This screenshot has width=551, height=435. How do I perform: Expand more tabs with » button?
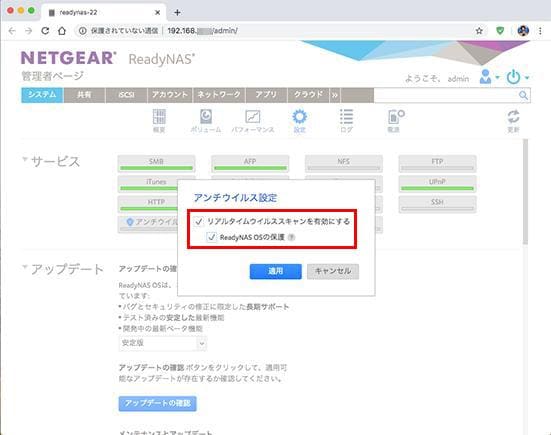335,95
